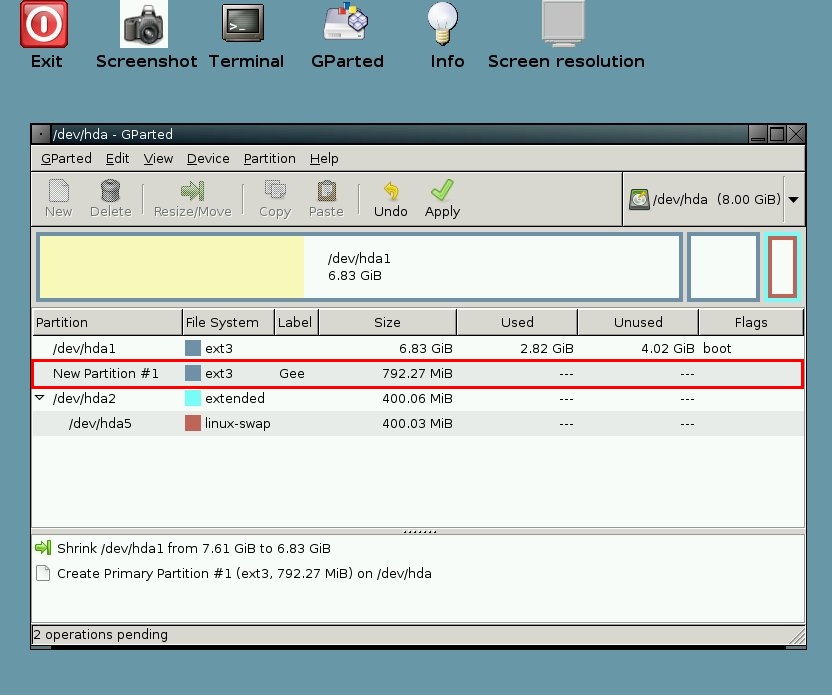Viewport: 832px width, 695px height.
Task: Click the '400.06 MiB' size cell
Action: [x=417, y=398]
